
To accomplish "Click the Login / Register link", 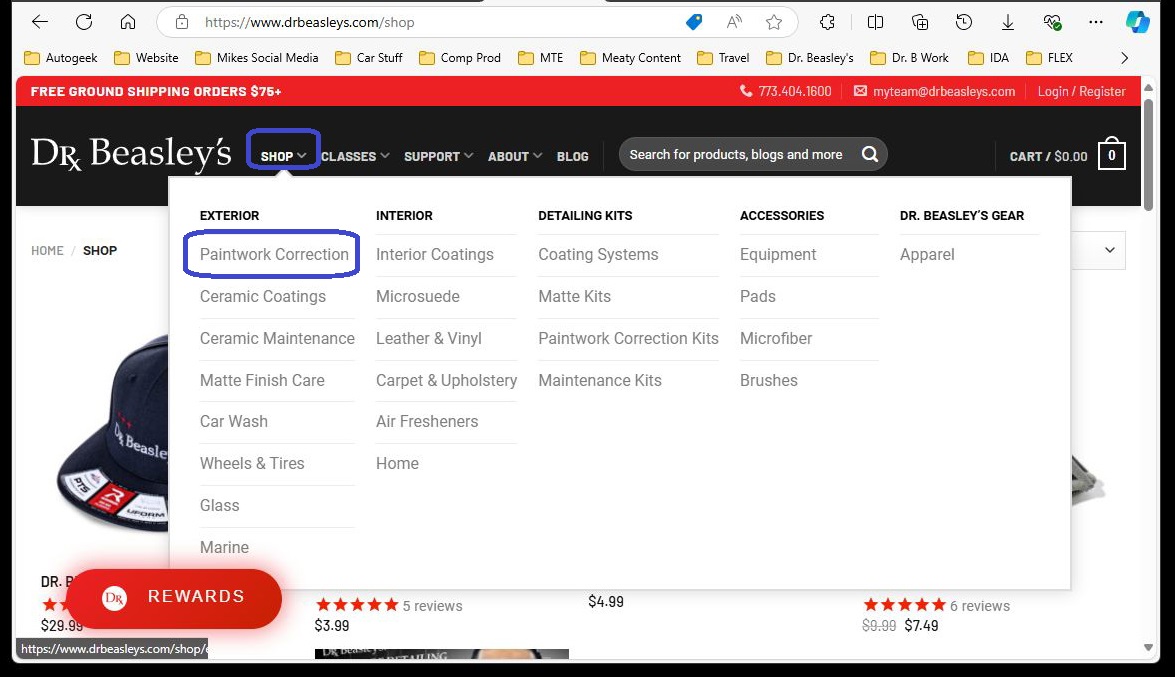I will click(1081, 91).
